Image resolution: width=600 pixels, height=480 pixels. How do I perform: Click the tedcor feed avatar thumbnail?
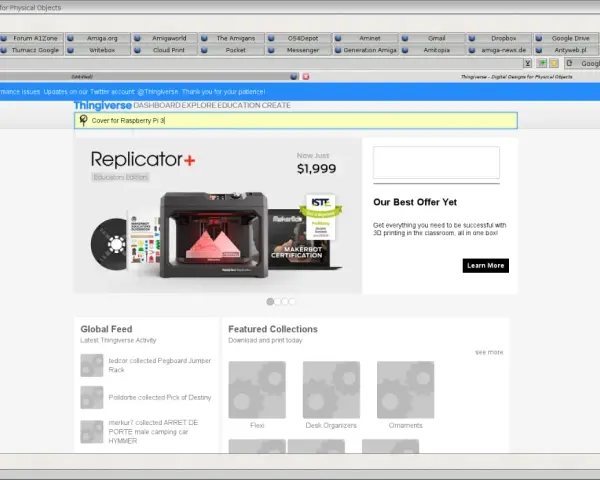[92, 365]
